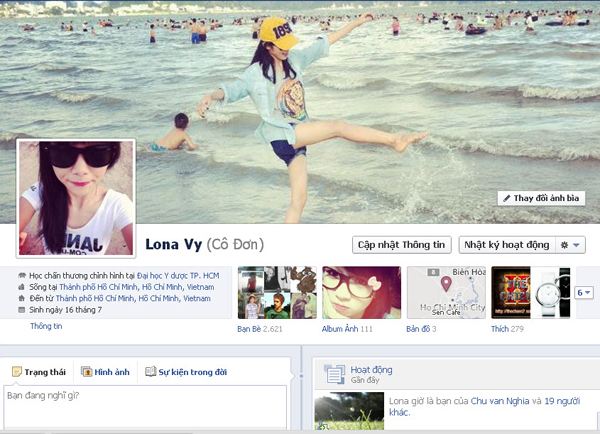600x434 pixels.
Task: Open the Ho Chi Minh City map thumbnail
Action: 446,293
